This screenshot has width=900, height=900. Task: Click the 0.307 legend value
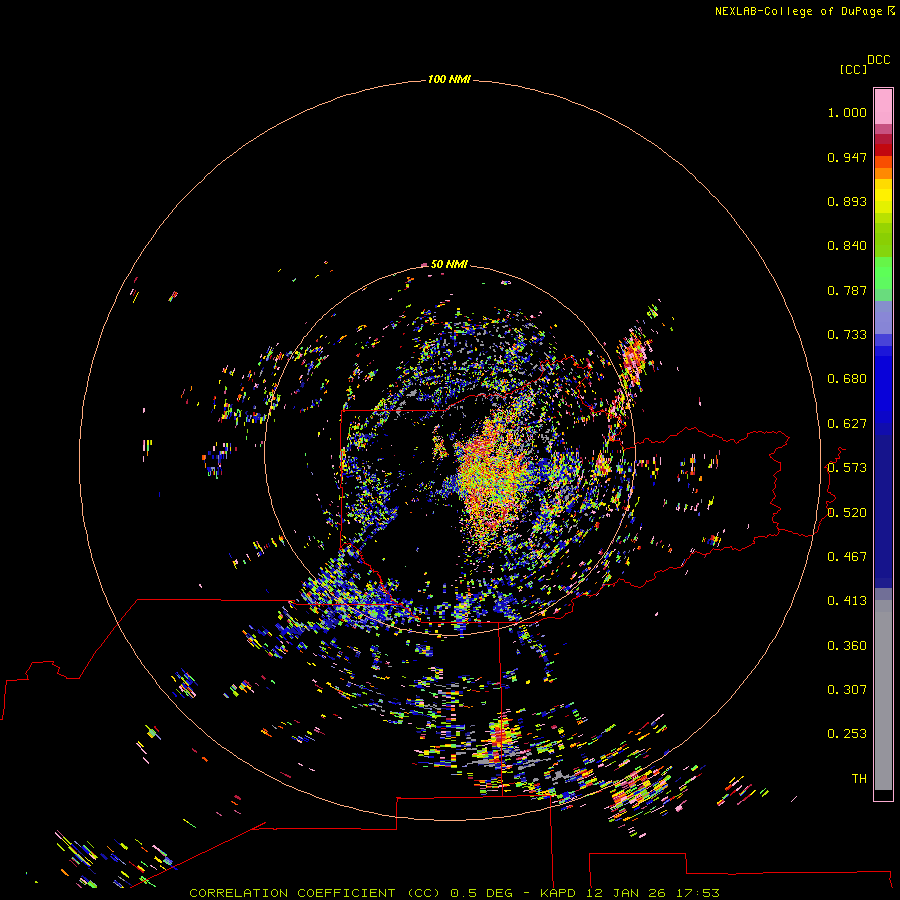pos(847,690)
